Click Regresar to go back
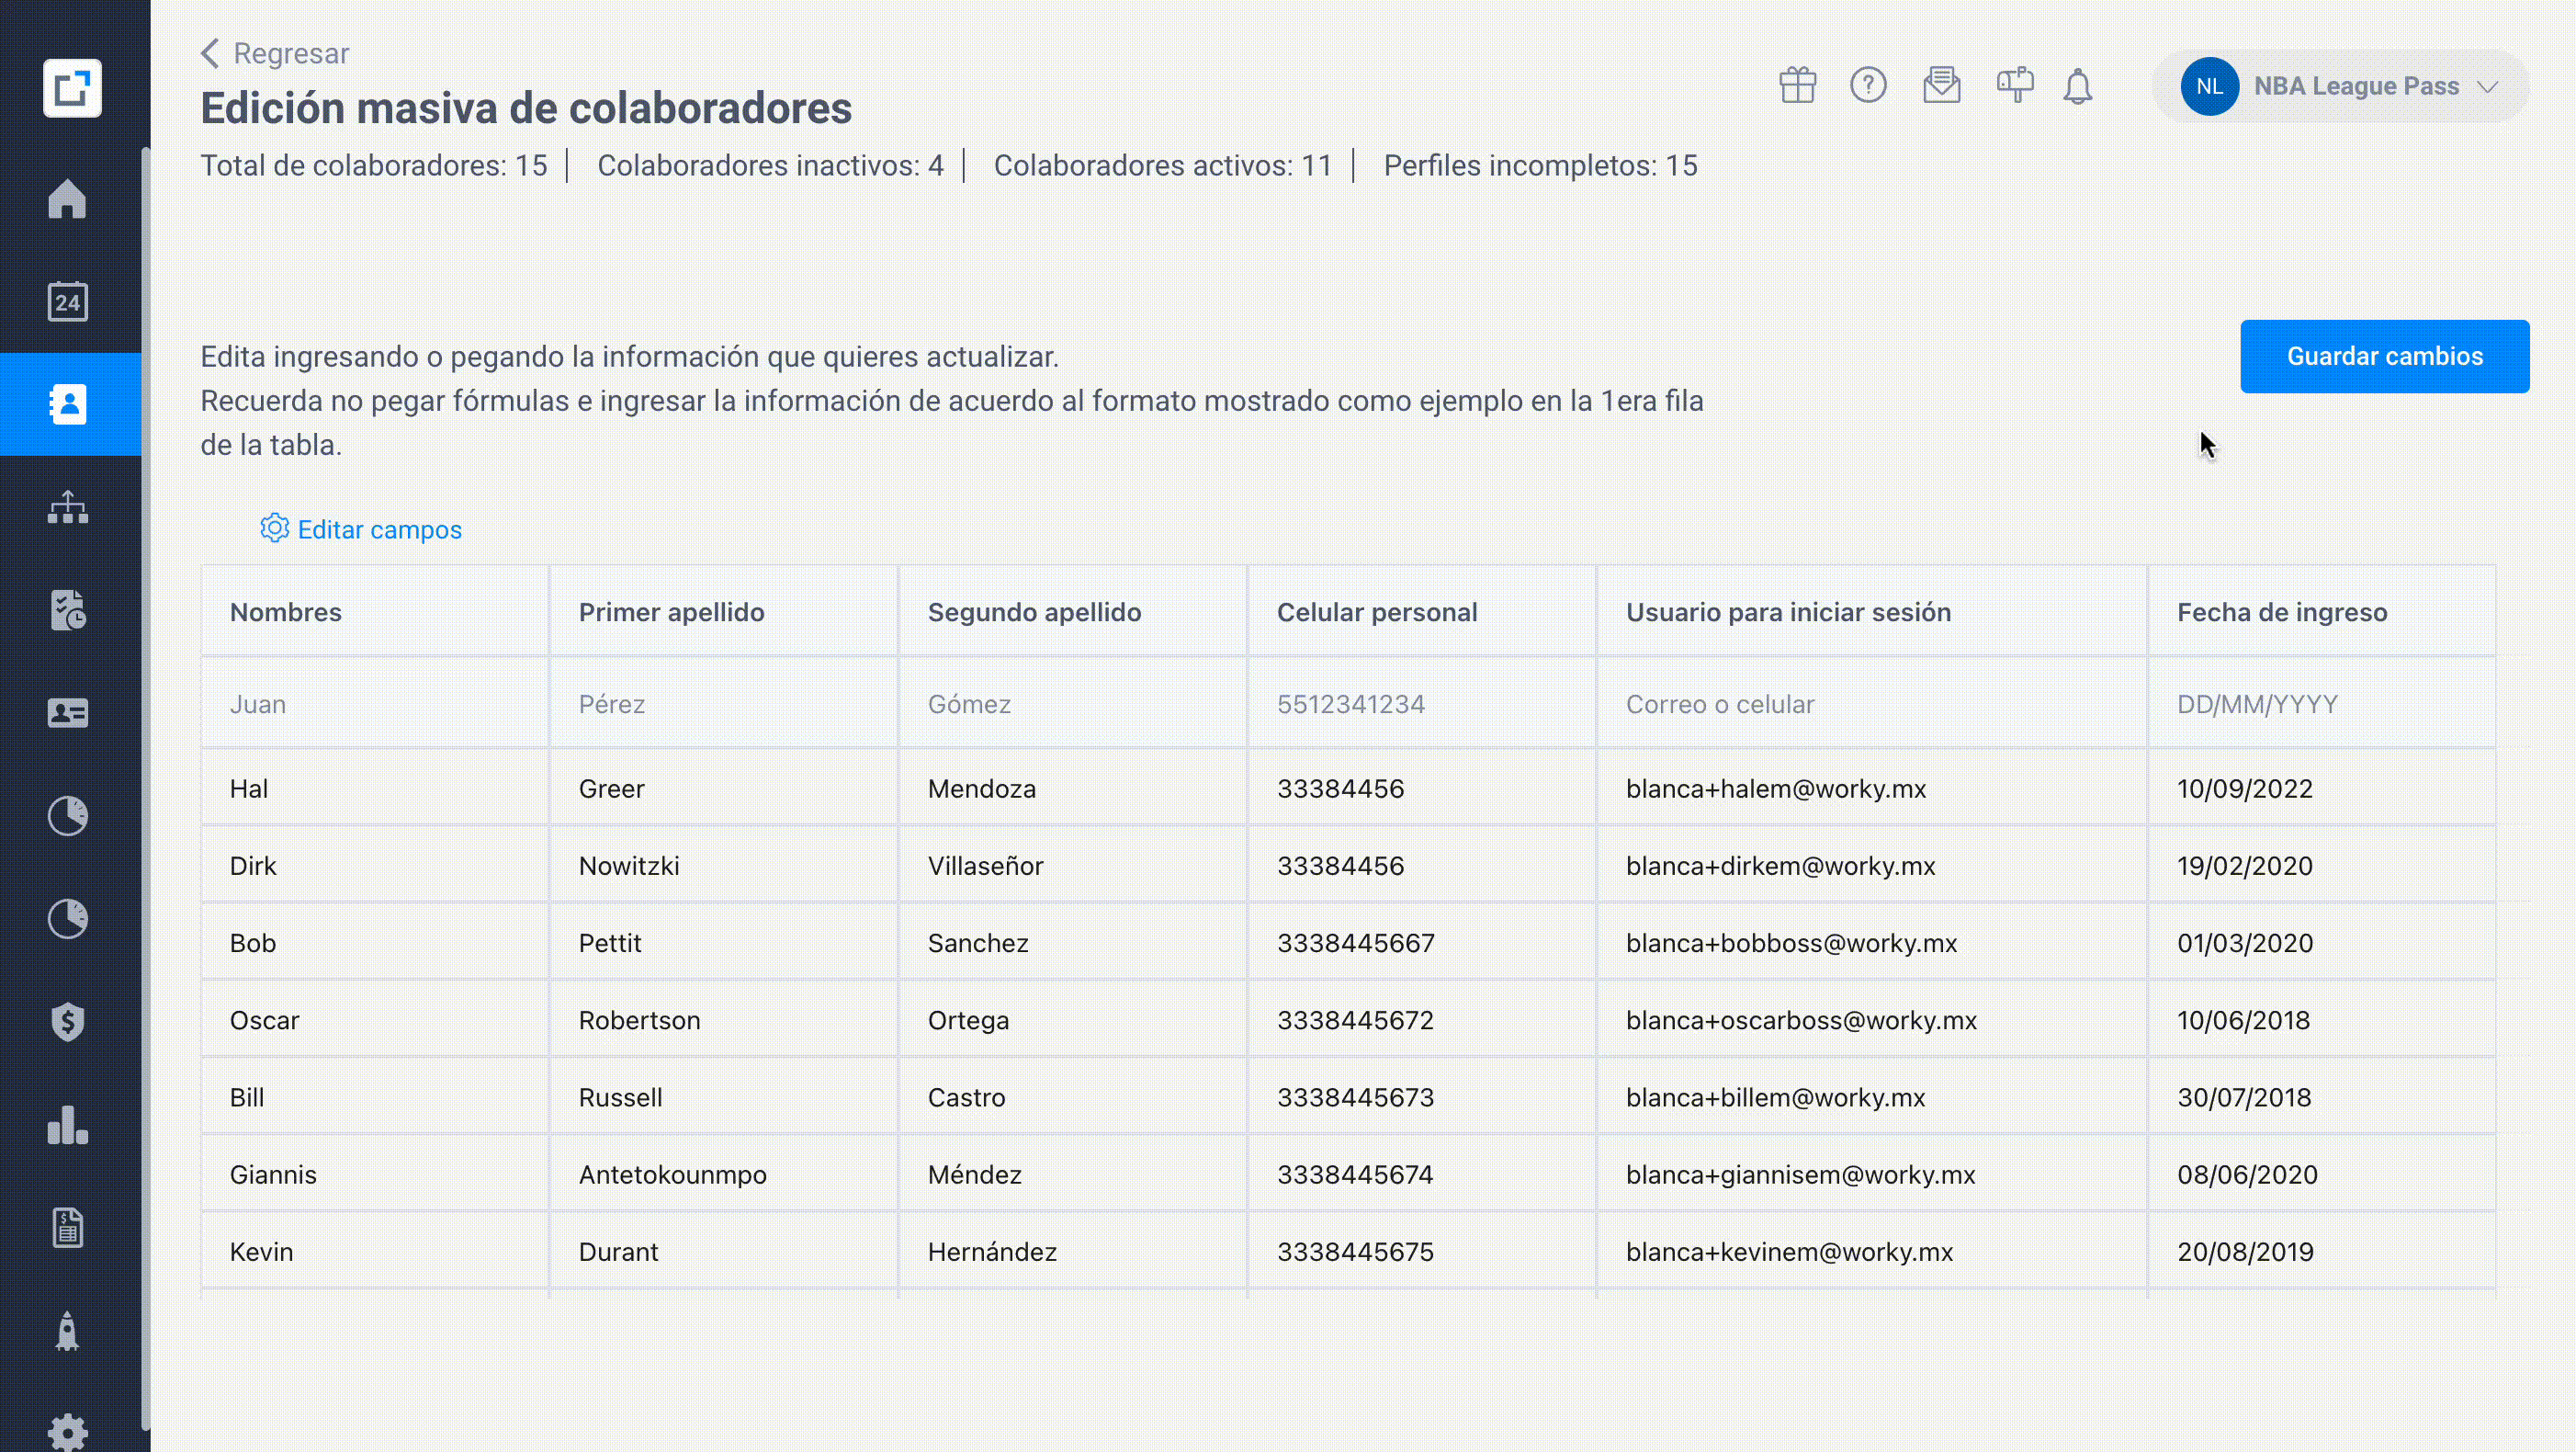This screenshot has width=2576, height=1452. 273,53
